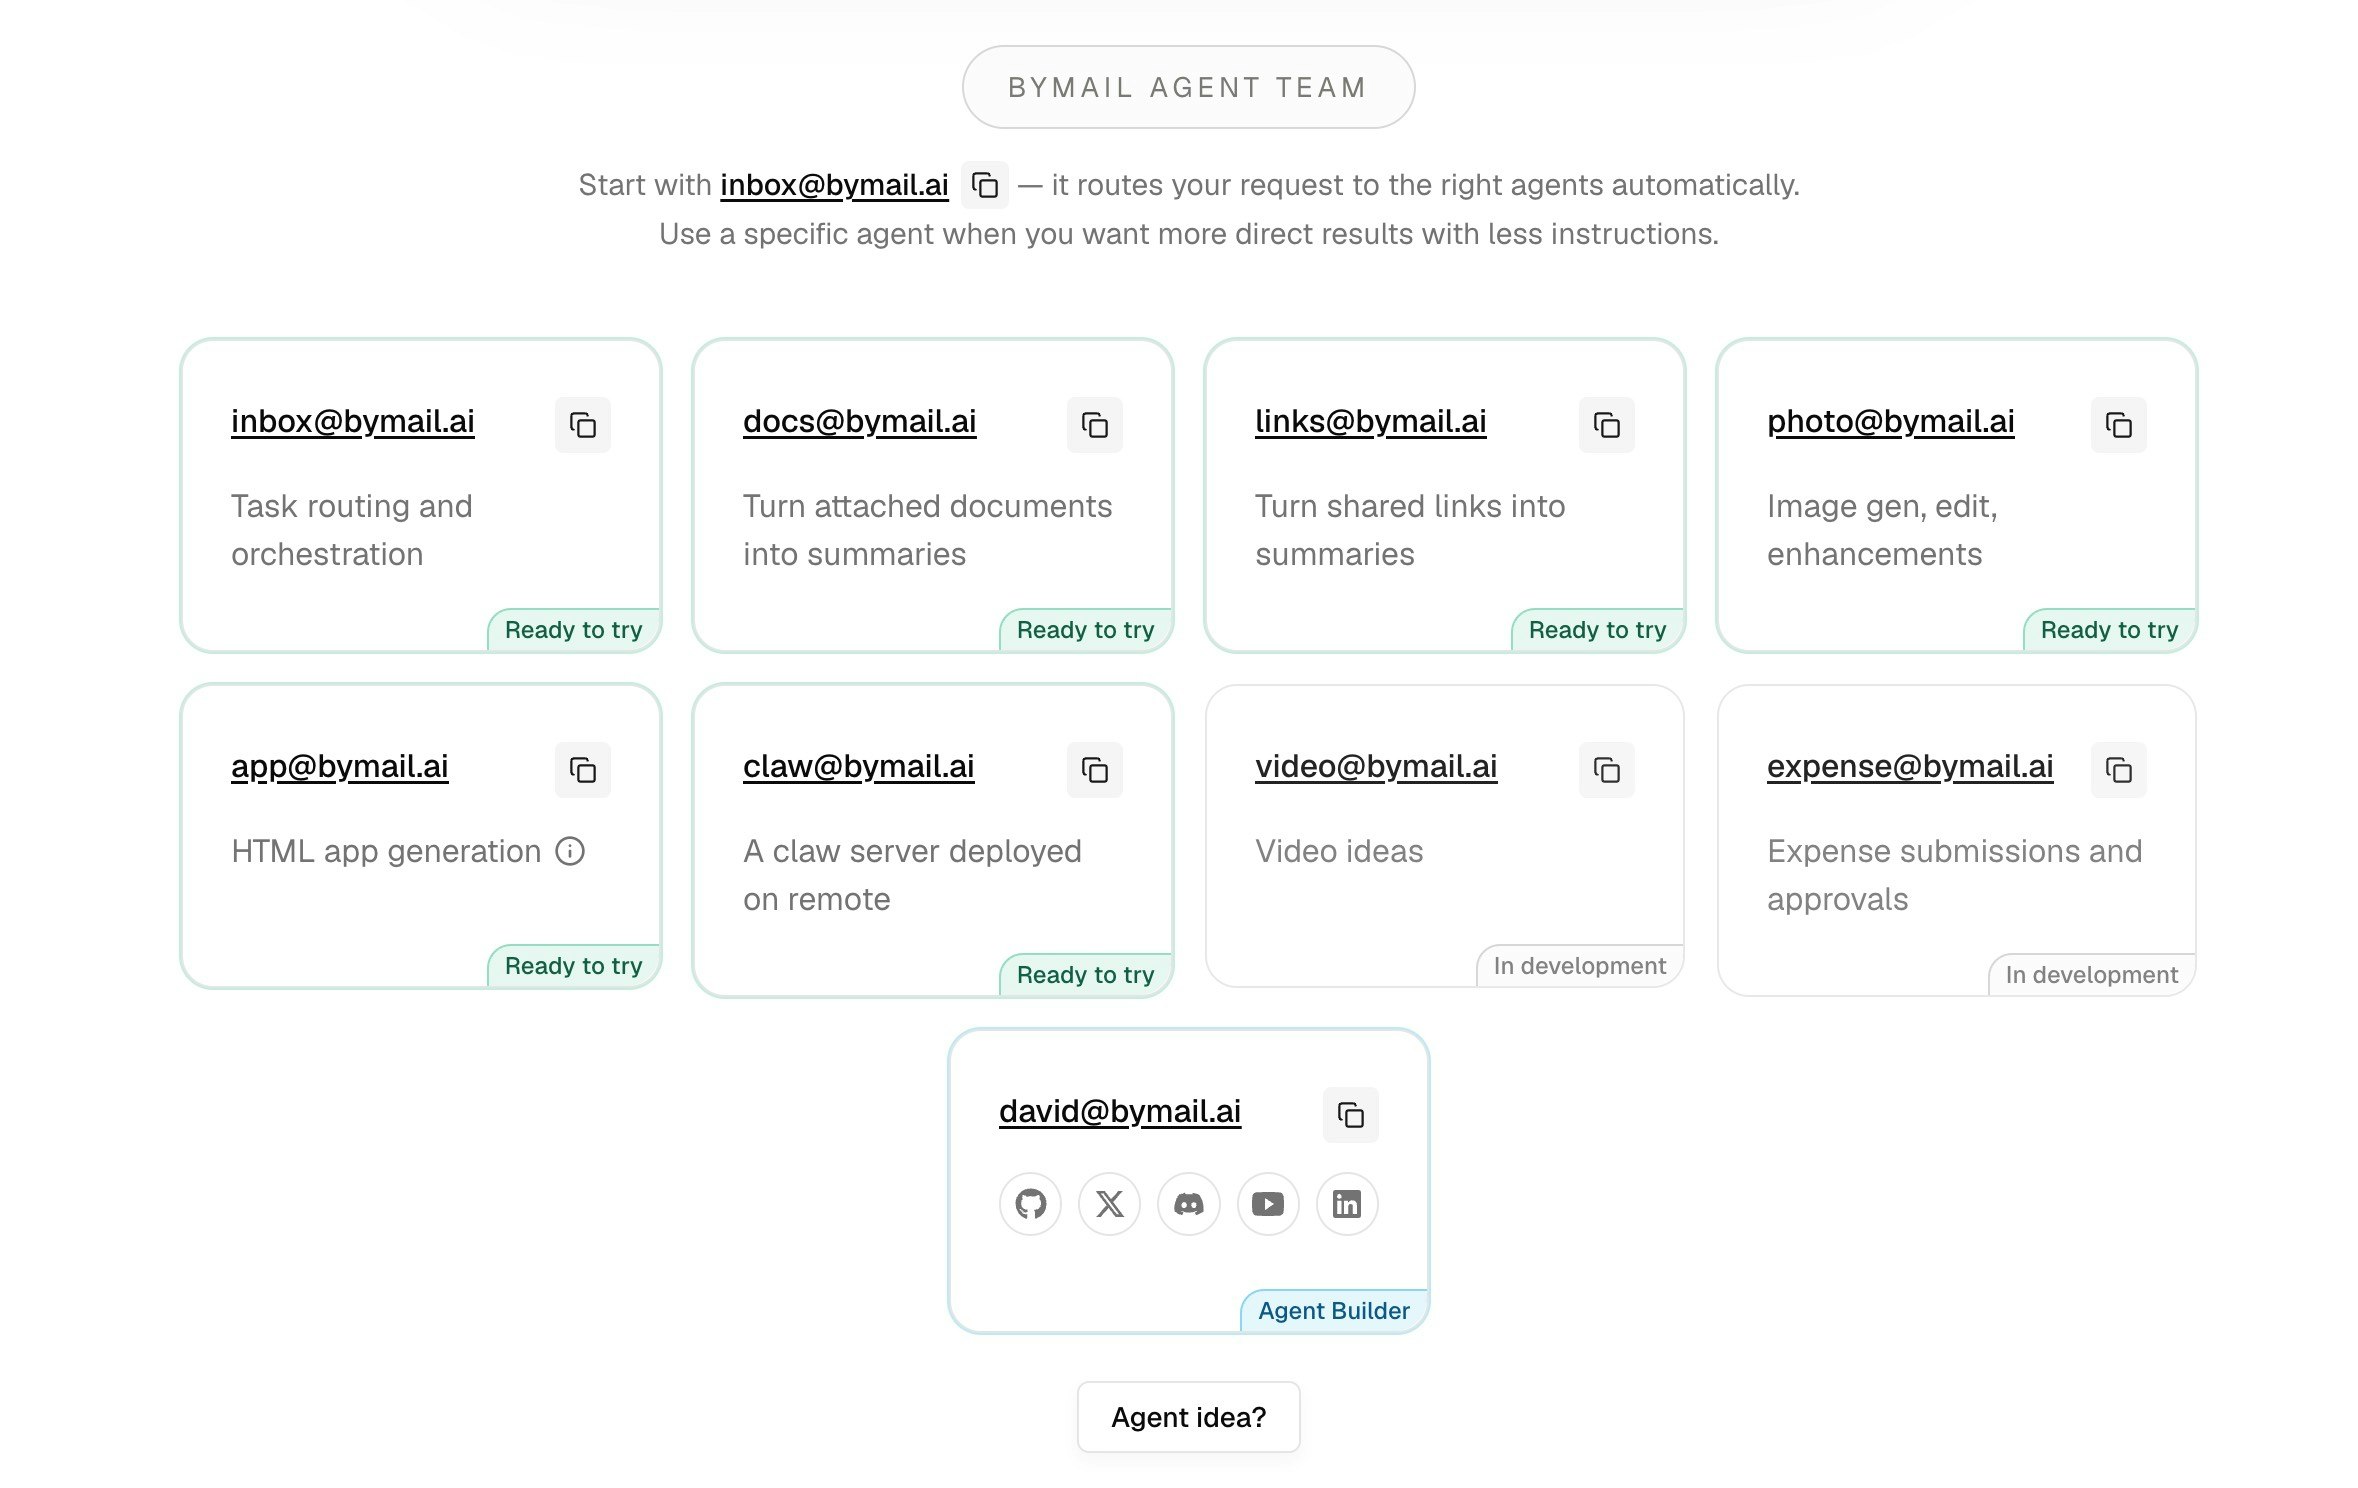This screenshot has height=1488, width=2358.
Task: Open the LinkedIn icon under david@bymail.ai
Action: 1346,1204
